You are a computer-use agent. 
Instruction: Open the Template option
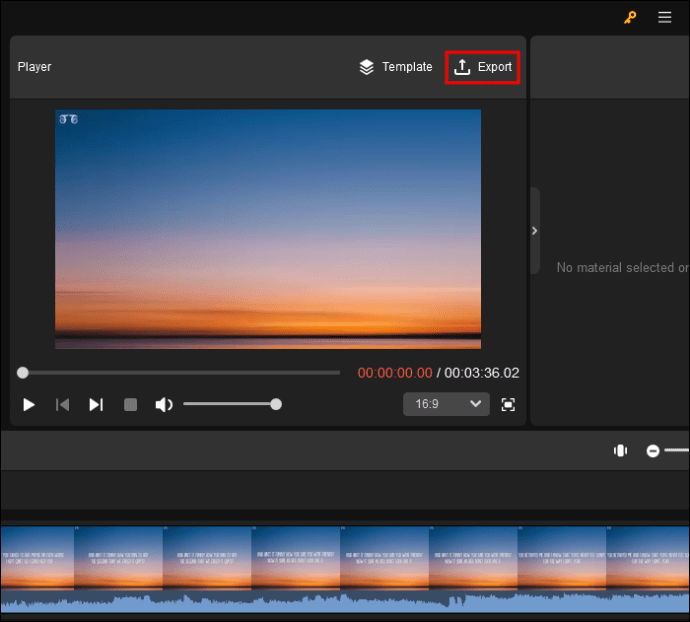click(396, 67)
